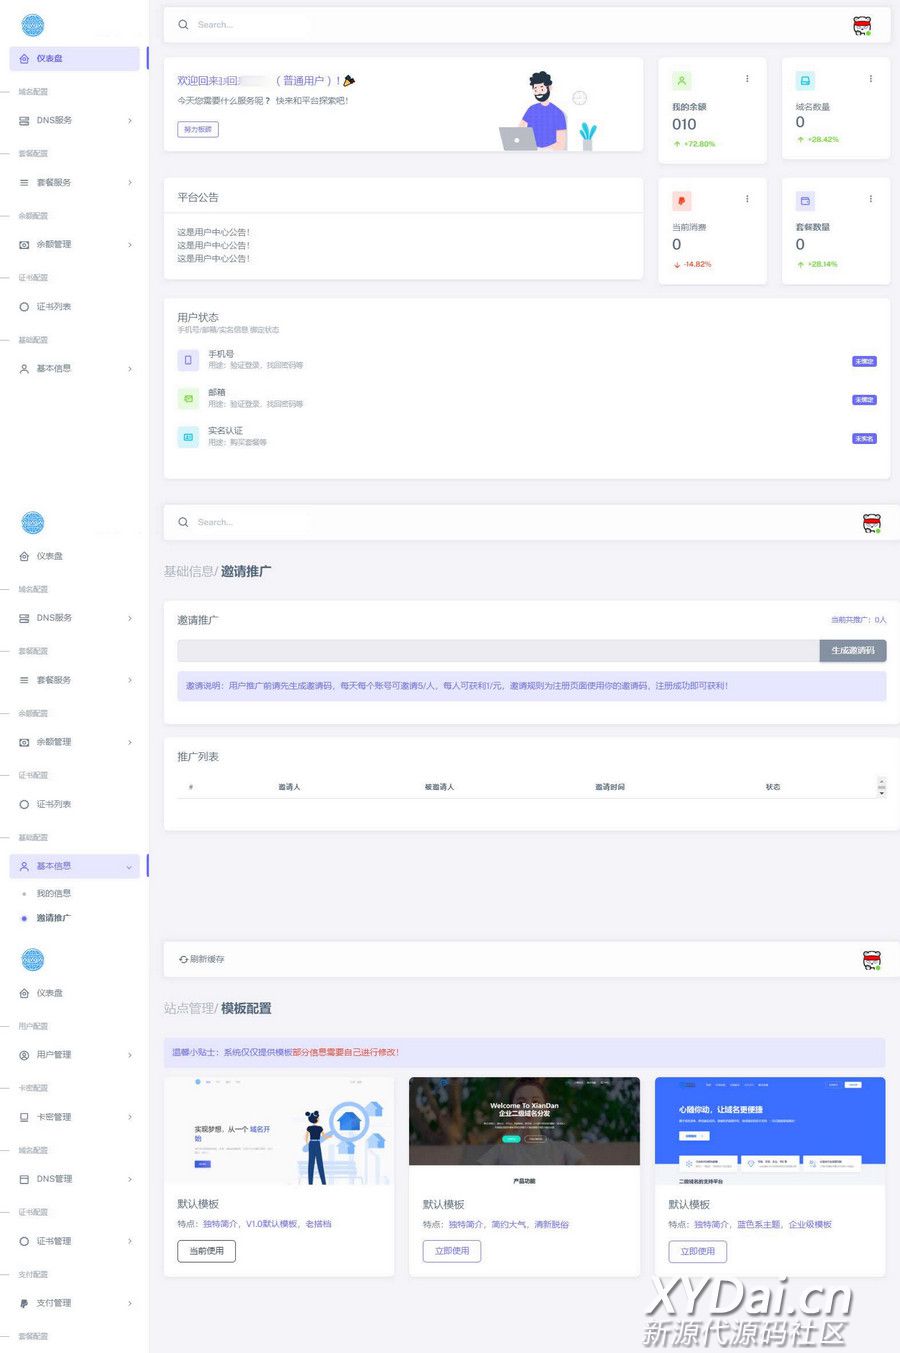The height and width of the screenshot is (1353, 900).
Task: Click the 当前消费 card's three-dot icon
Action: [x=747, y=199]
